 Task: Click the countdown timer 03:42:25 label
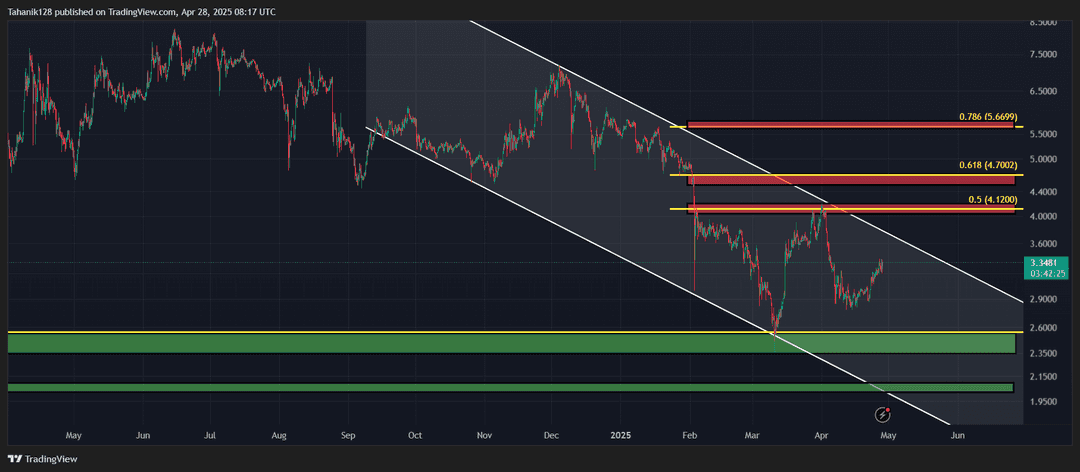(x=1045, y=274)
